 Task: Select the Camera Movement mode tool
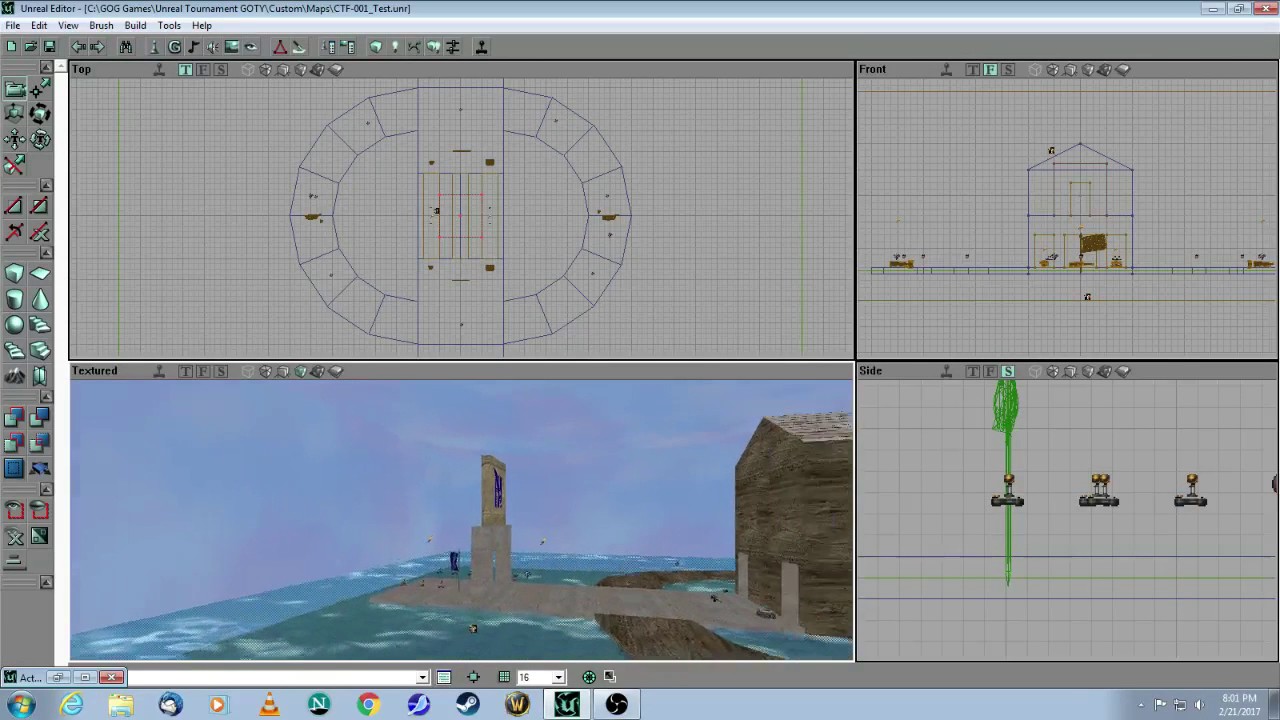pos(15,89)
